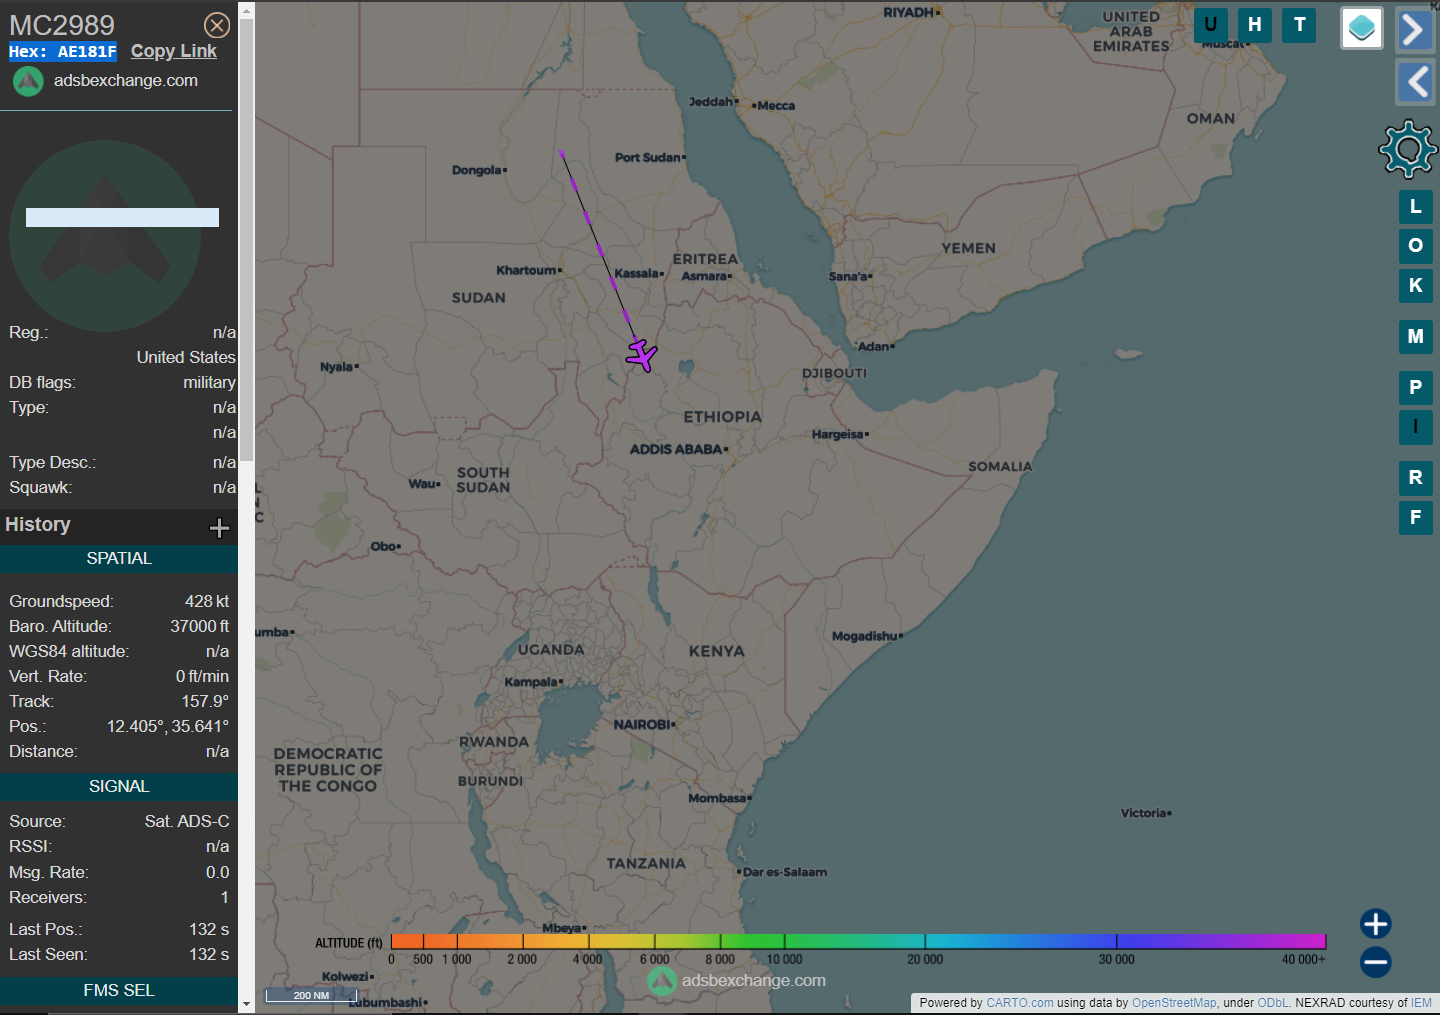Open the IEM attribution link
The image size is (1440, 1015).
pyautogui.click(x=1421, y=1003)
